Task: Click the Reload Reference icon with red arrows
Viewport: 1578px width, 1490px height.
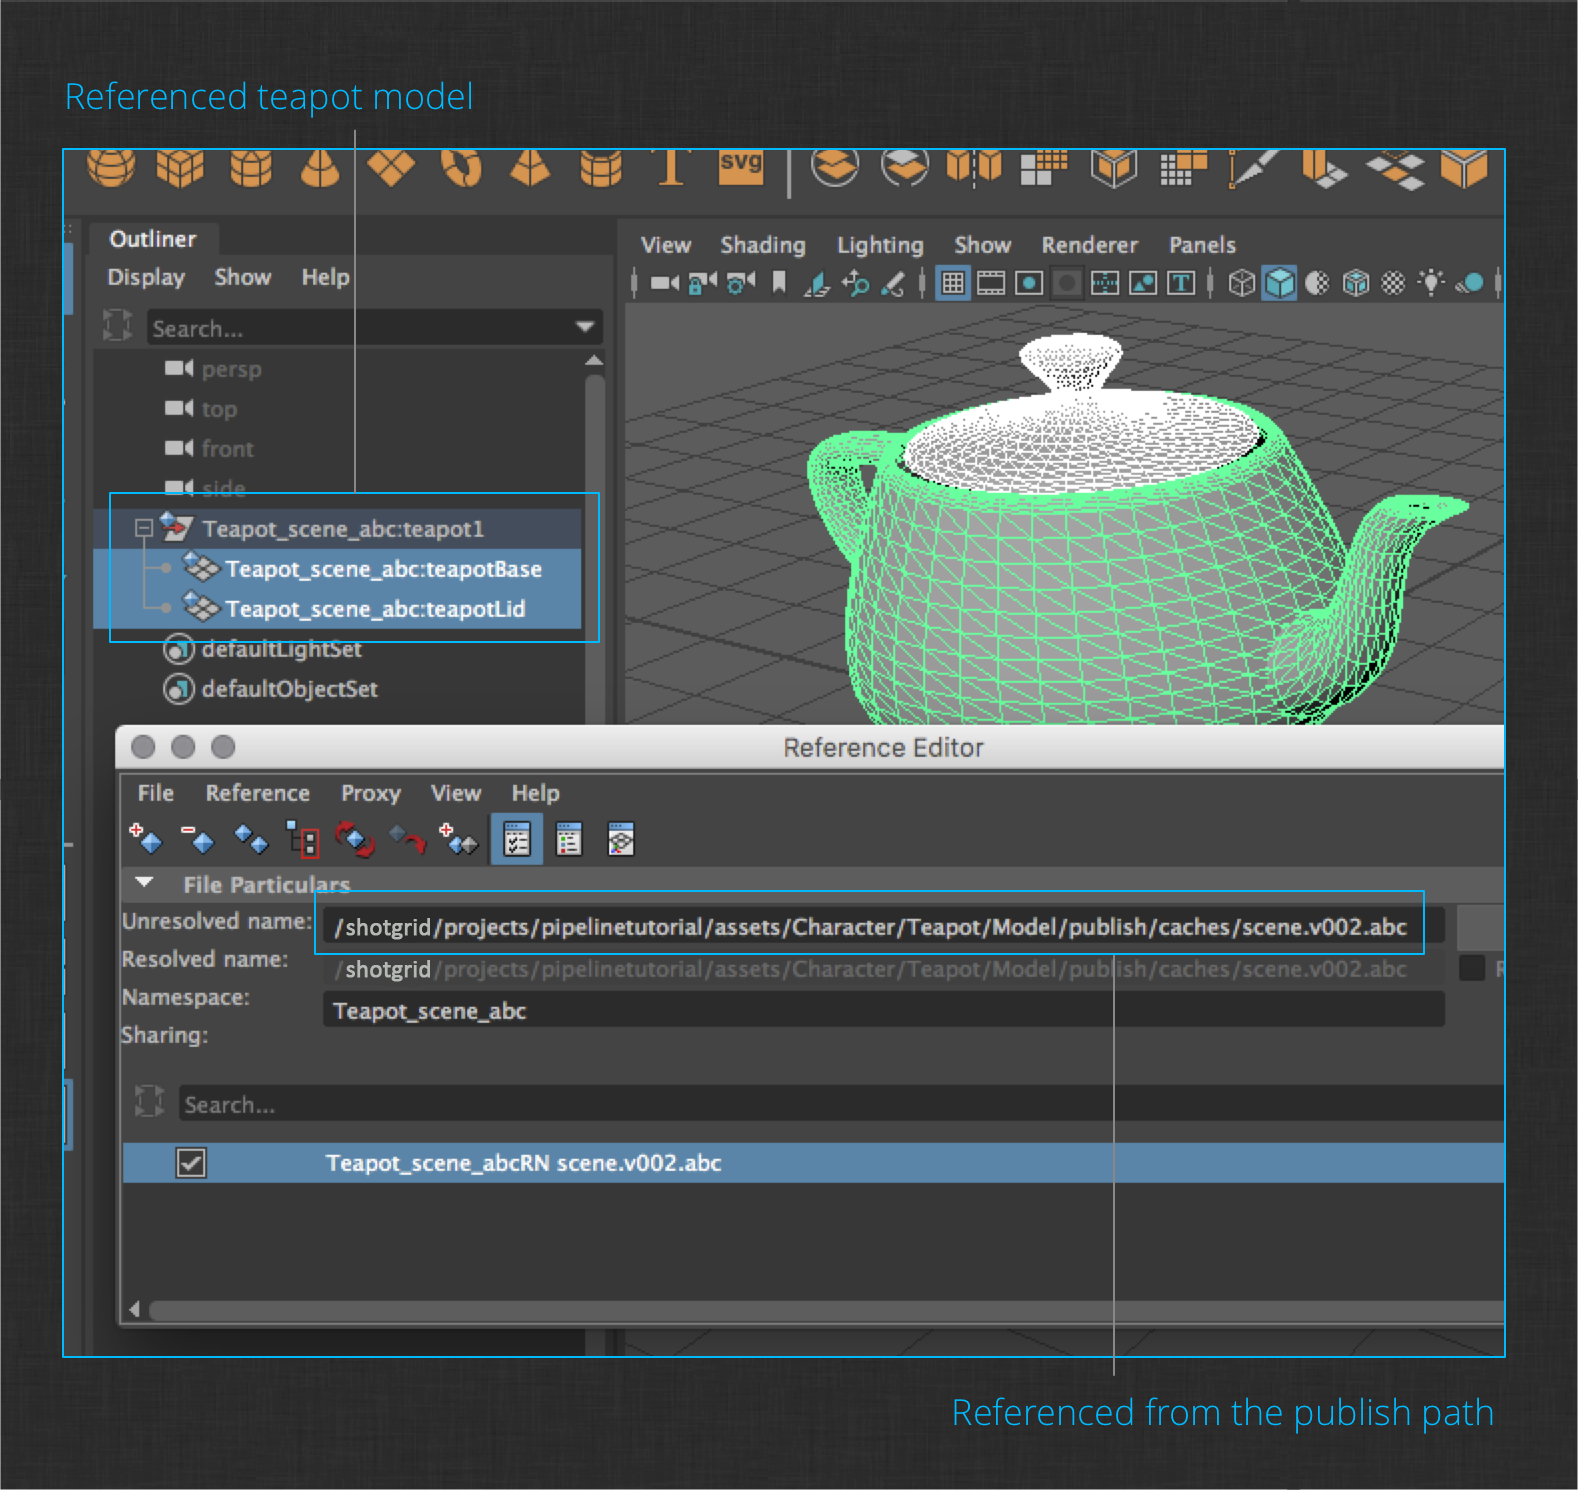Action: [355, 839]
